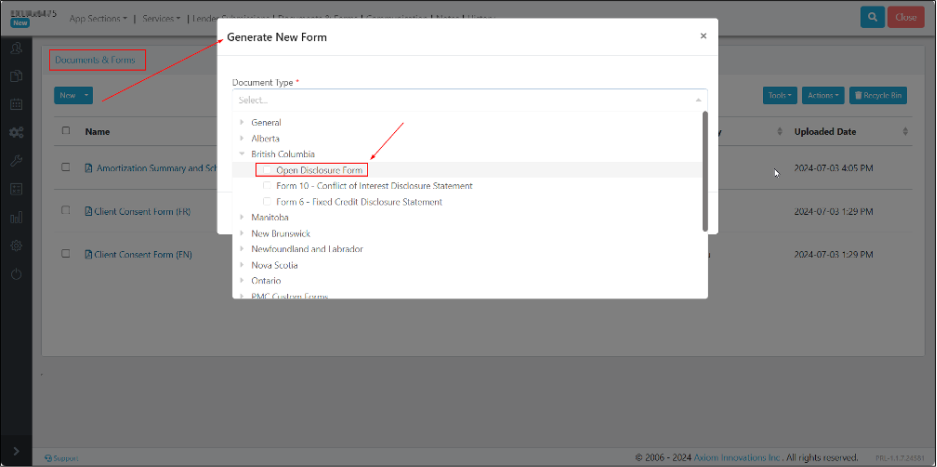Click the search magnifier button in header
The width and height of the screenshot is (937, 467).
(x=873, y=17)
